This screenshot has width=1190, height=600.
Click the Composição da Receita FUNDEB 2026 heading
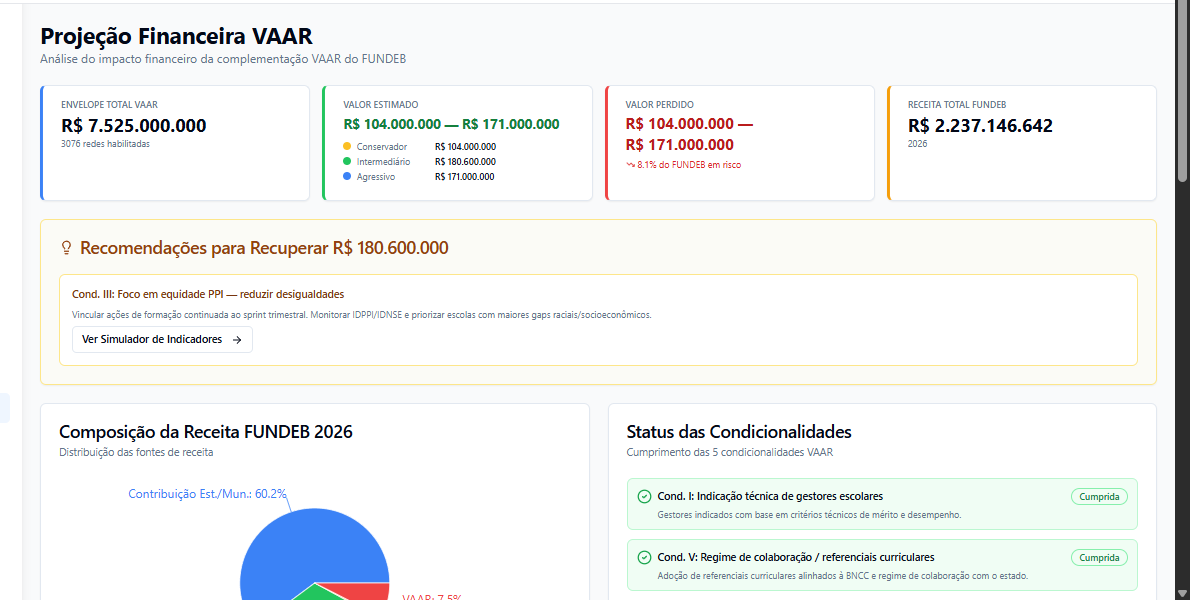206,432
